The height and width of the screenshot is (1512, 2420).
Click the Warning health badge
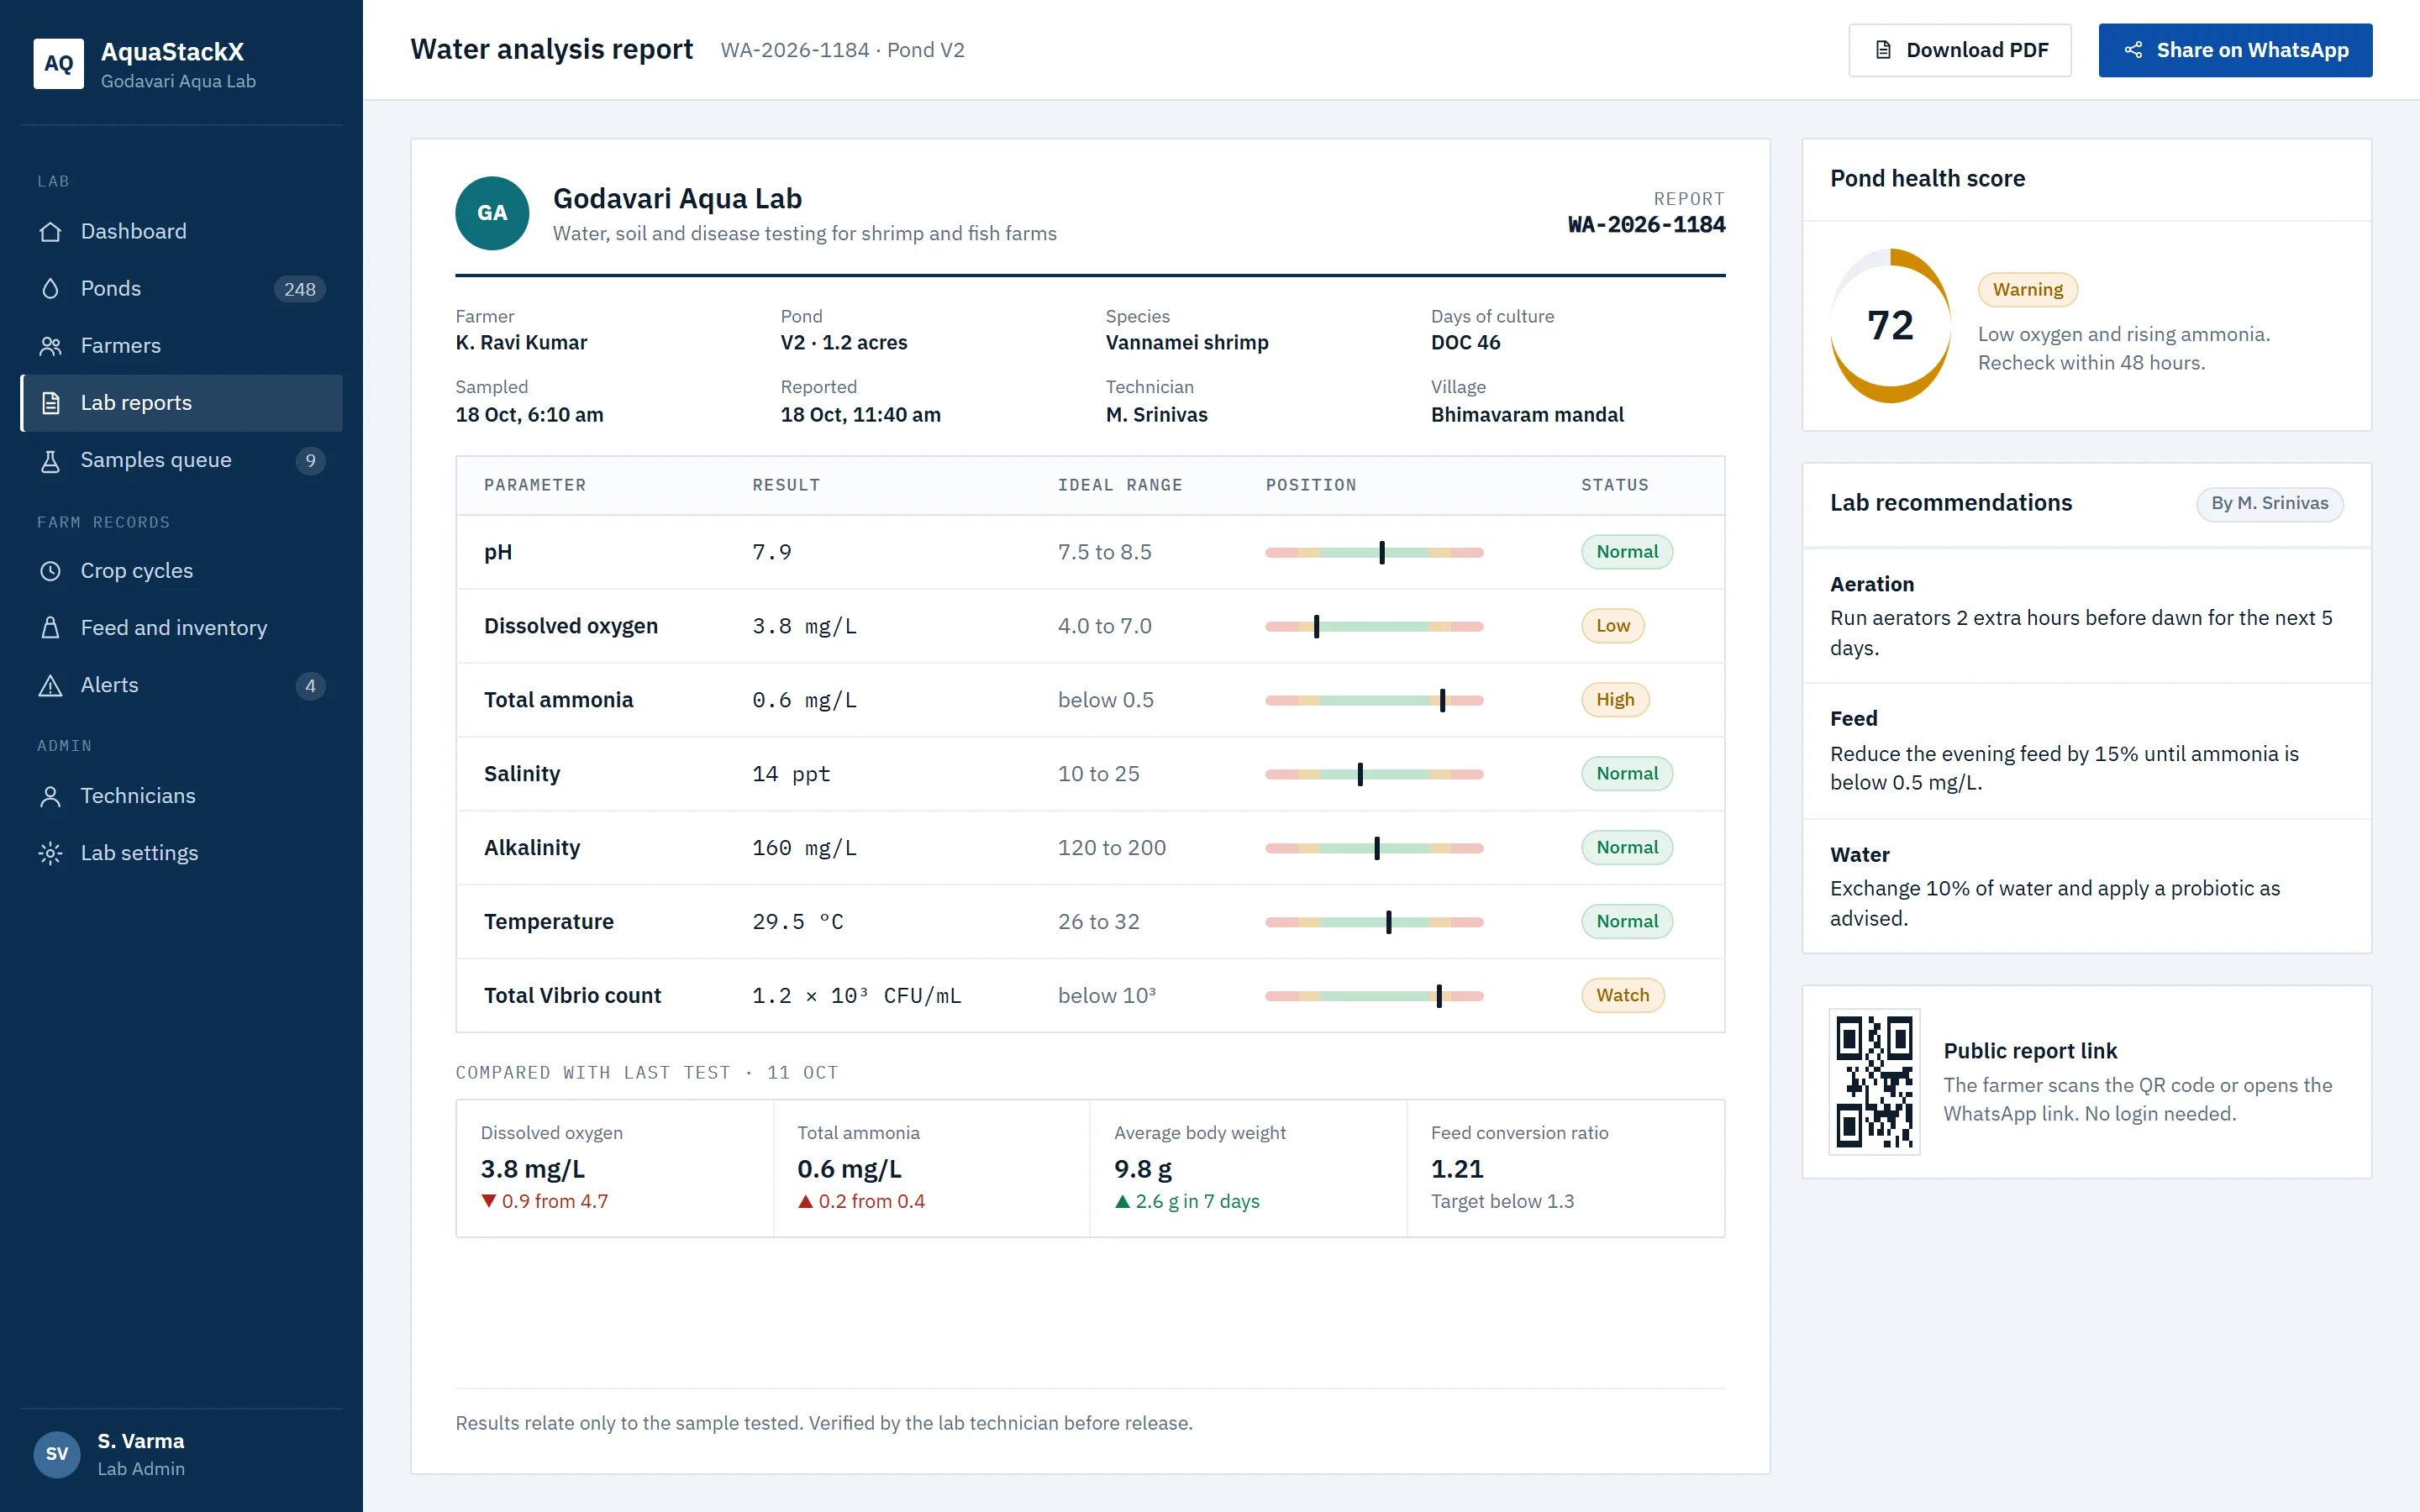2027,290
